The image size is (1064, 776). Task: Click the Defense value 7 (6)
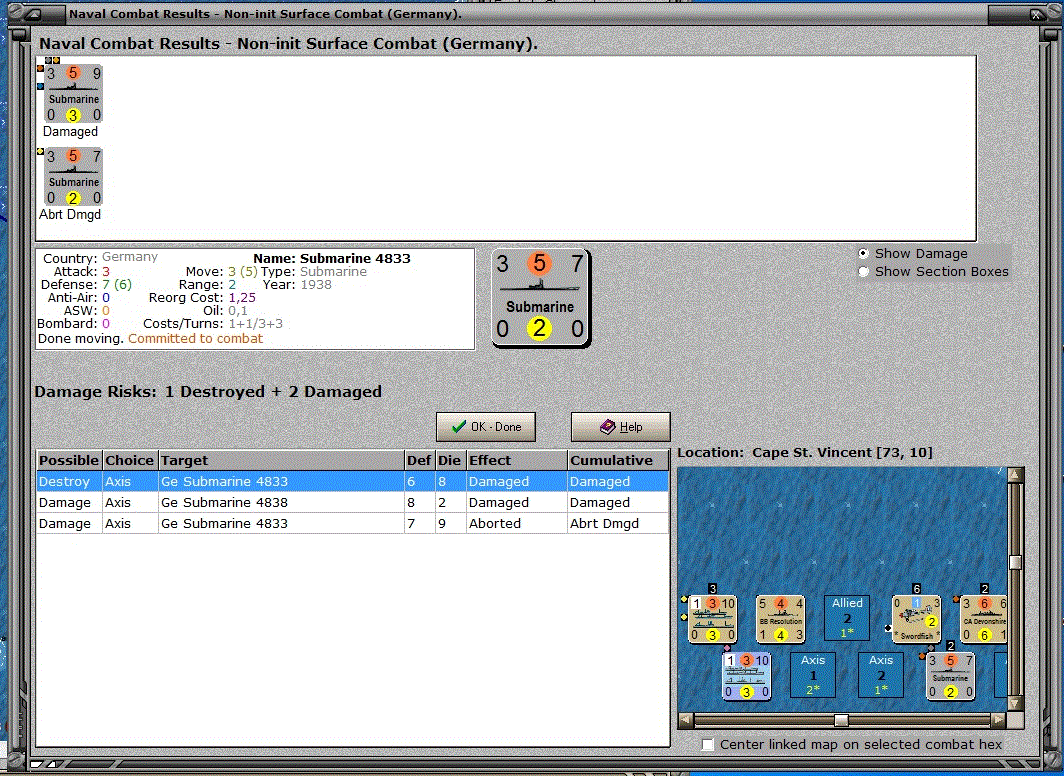117,284
